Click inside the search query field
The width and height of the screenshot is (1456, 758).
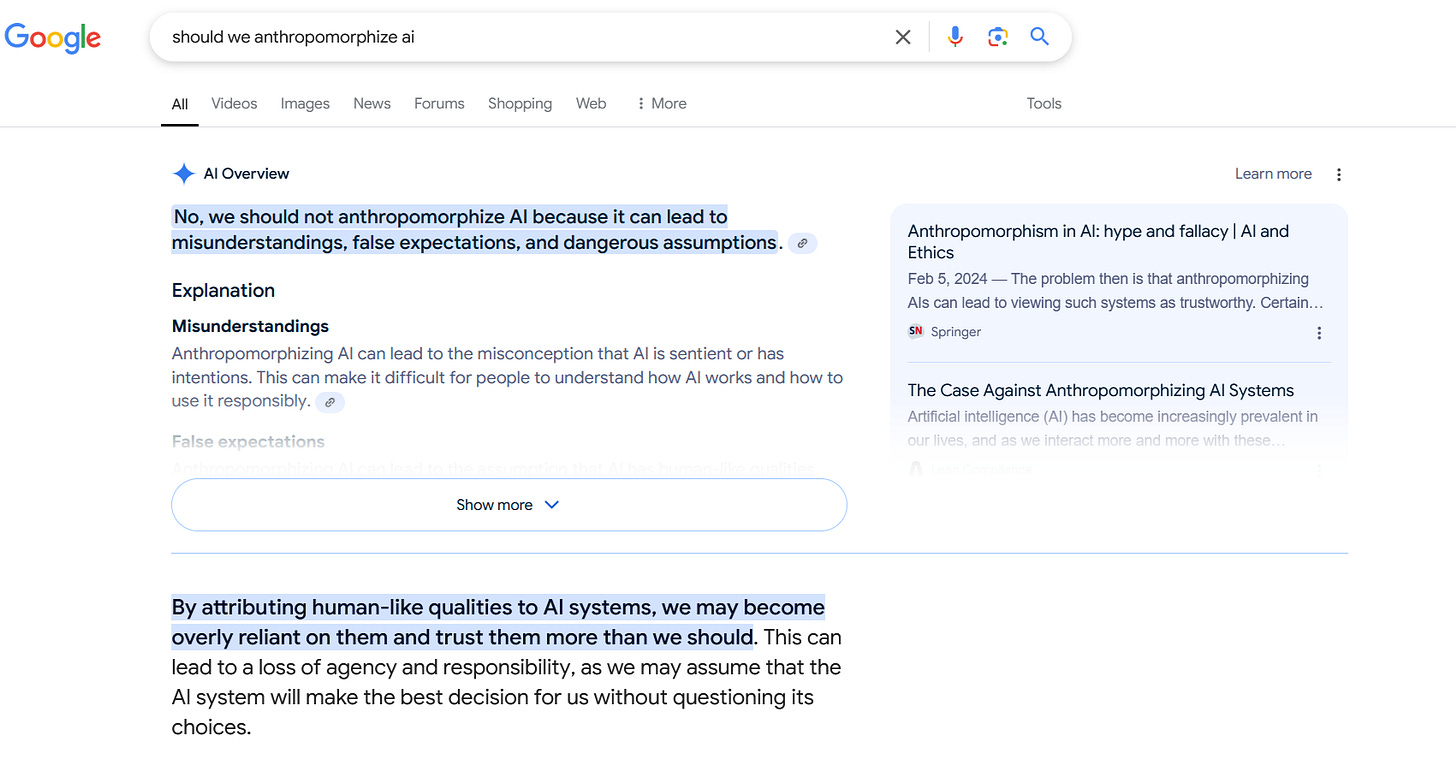click(520, 37)
